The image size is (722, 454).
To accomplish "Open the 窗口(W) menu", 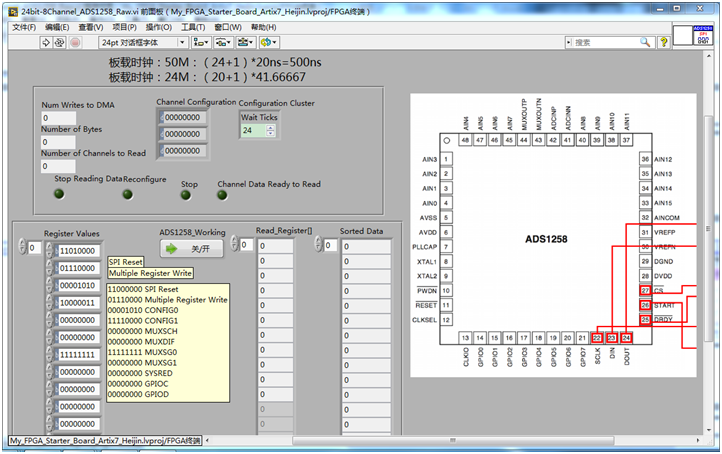I will [228, 27].
